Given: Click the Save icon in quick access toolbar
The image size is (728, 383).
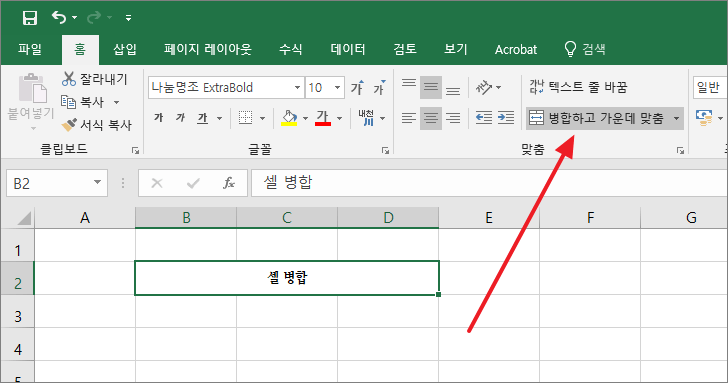Looking at the screenshot, I should click(x=30, y=18).
